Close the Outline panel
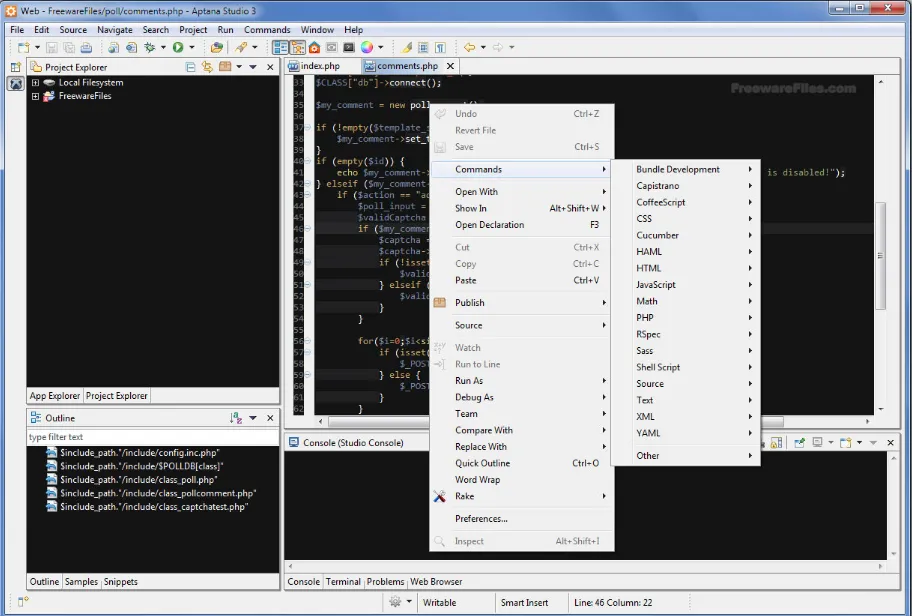The width and height of the screenshot is (912, 616). [270, 418]
